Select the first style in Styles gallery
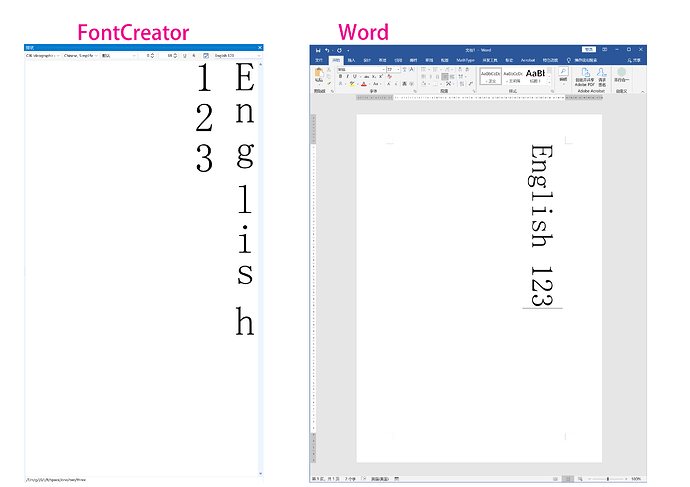 490,76
